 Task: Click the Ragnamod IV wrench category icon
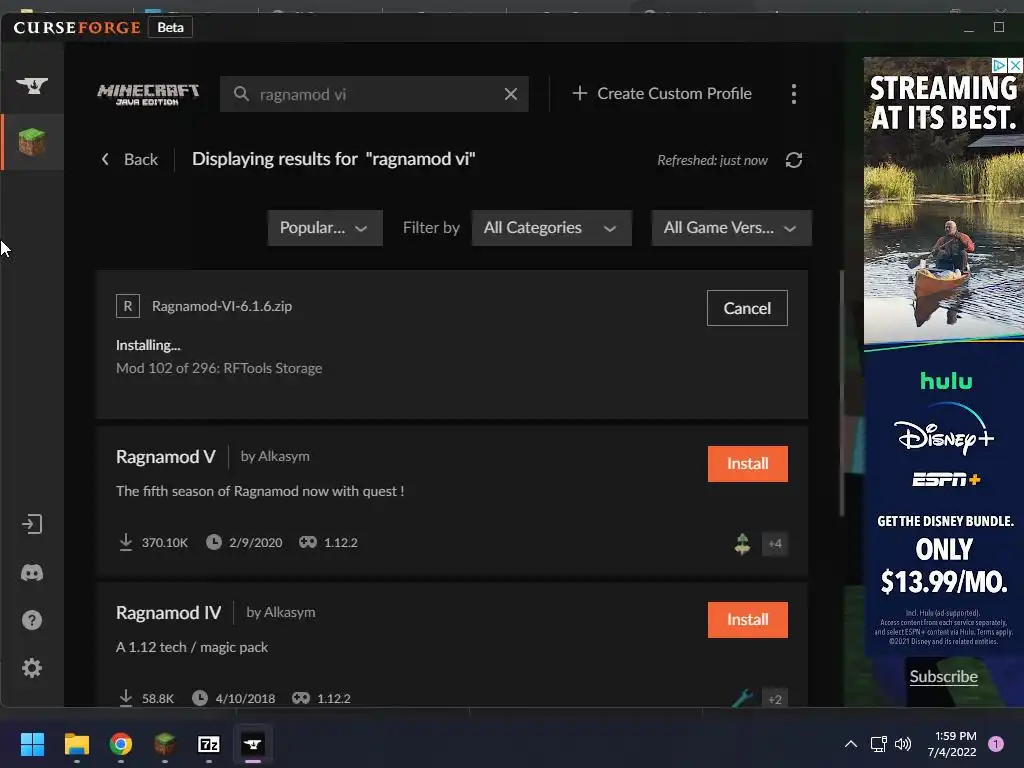click(x=742, y=699)
